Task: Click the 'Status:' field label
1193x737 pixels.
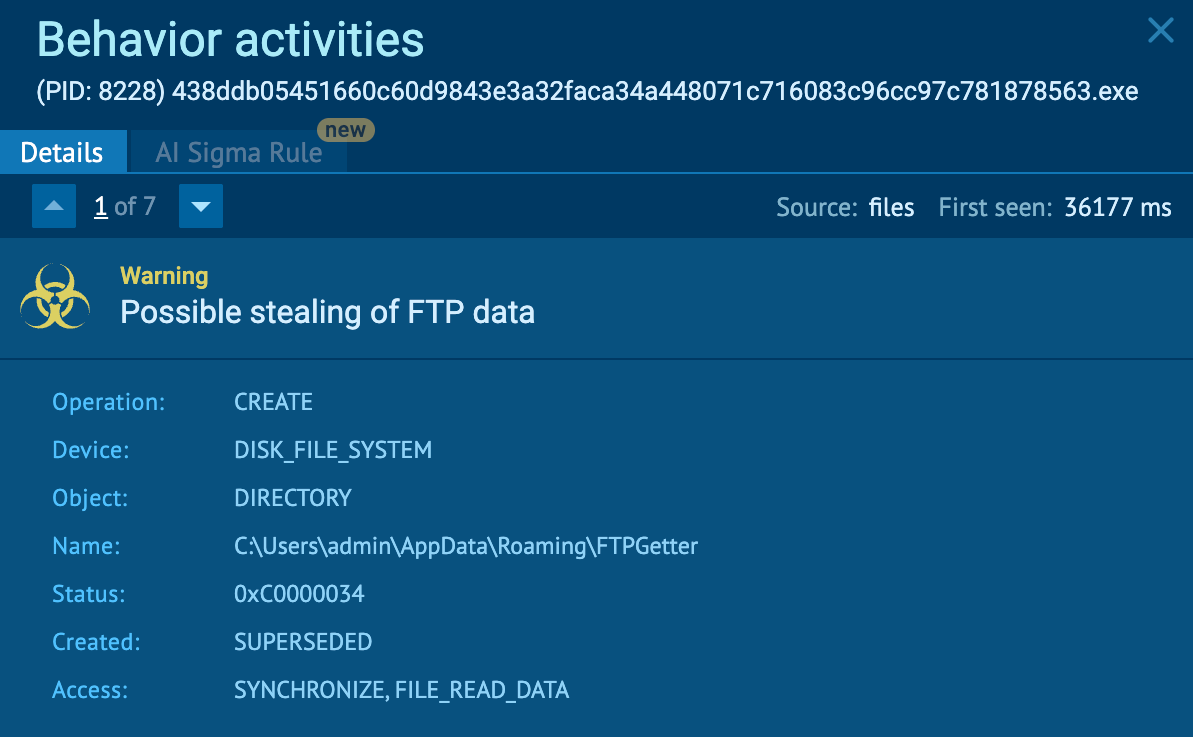Action: [x=88, y=593]
